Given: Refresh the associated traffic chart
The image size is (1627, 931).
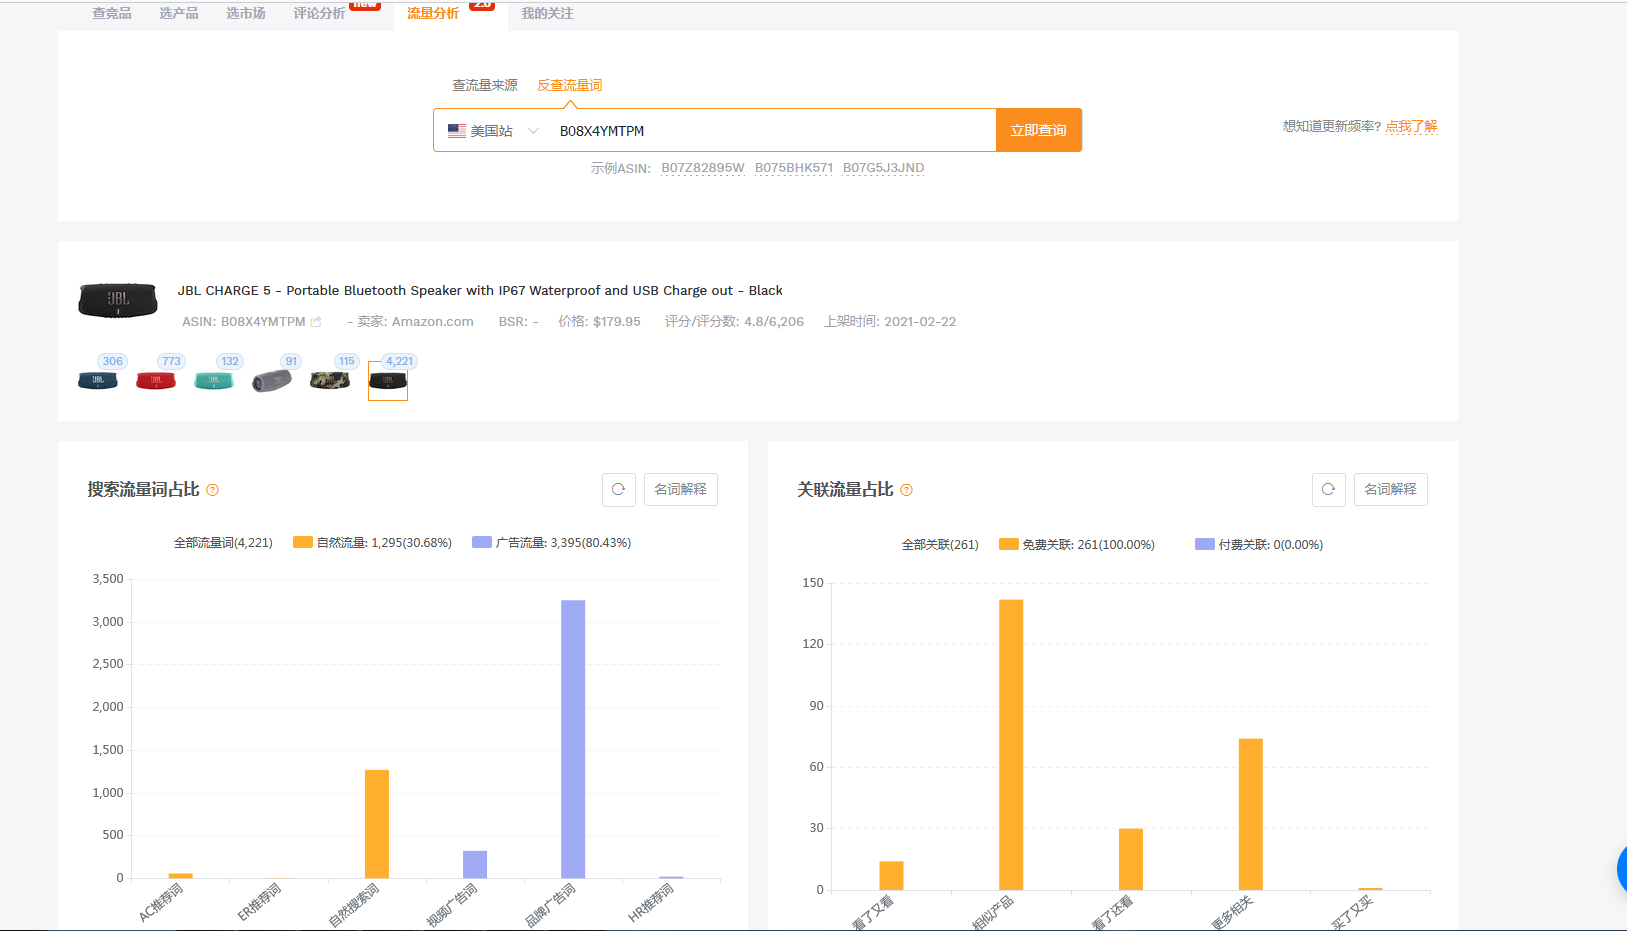Looking at the screenshot, I should pos(1328,489).
